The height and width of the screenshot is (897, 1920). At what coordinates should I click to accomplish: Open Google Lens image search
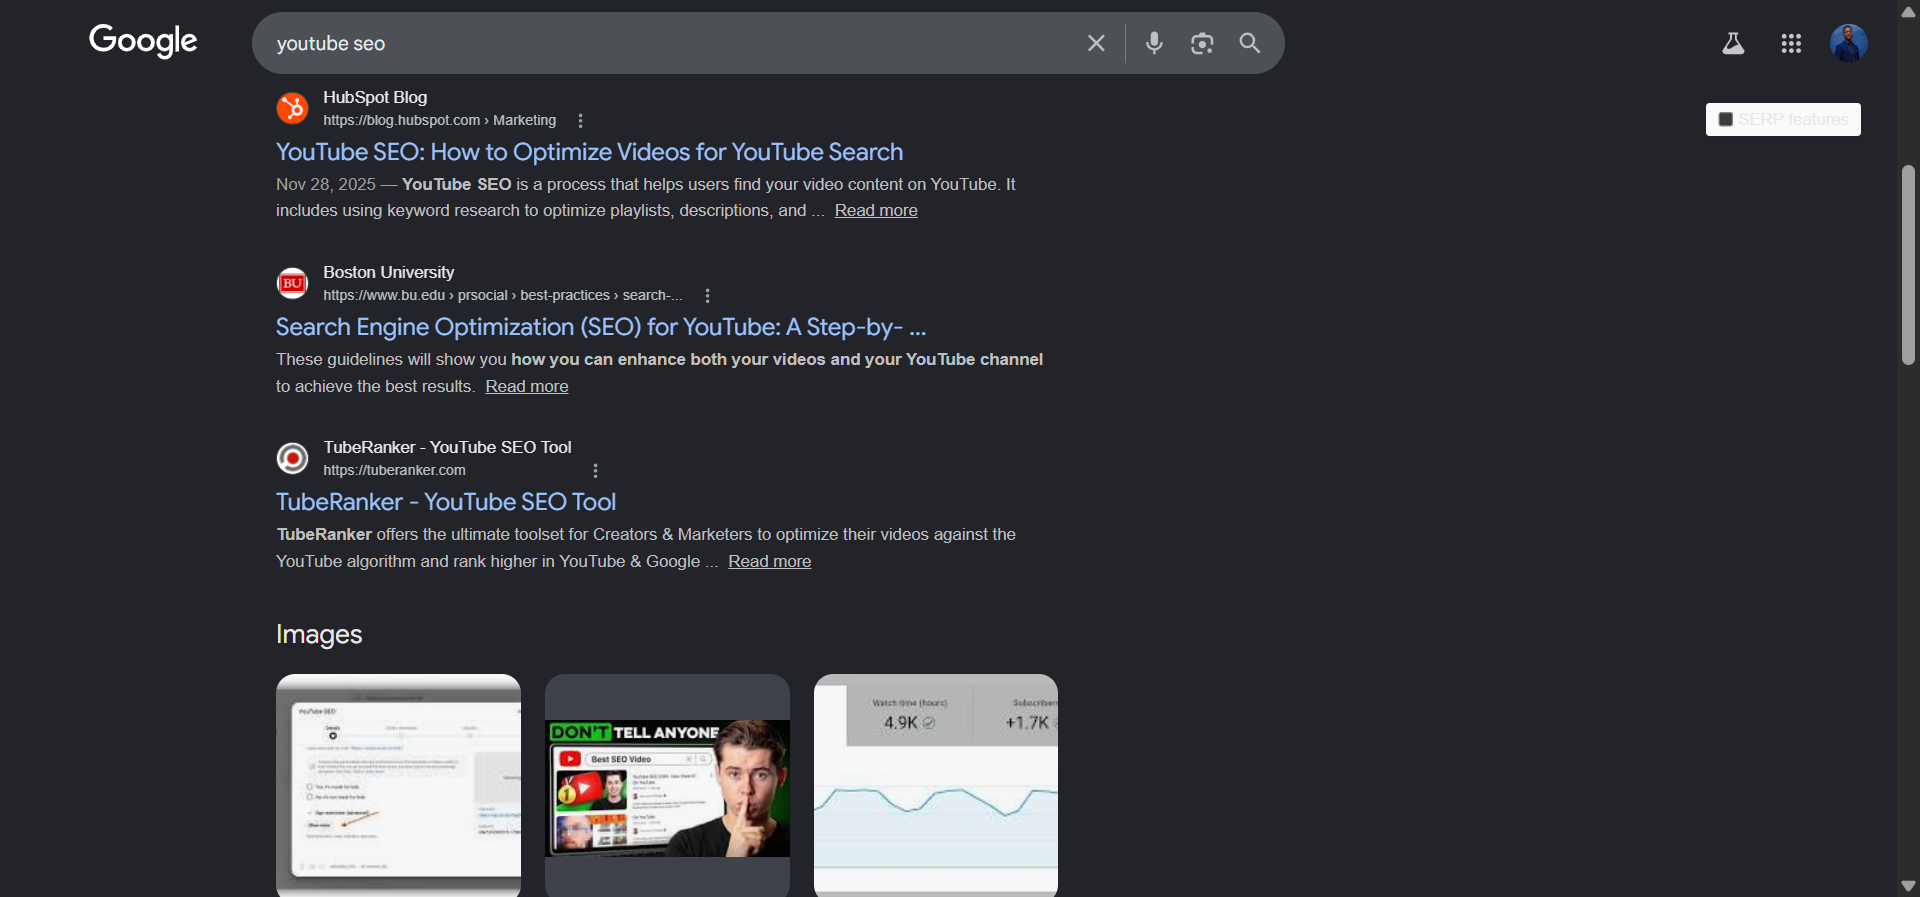[1202, 43]
